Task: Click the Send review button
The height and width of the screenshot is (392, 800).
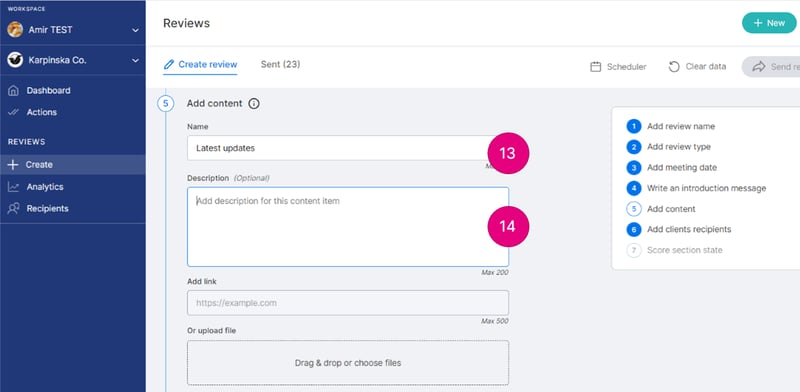Action: point(771,67)
